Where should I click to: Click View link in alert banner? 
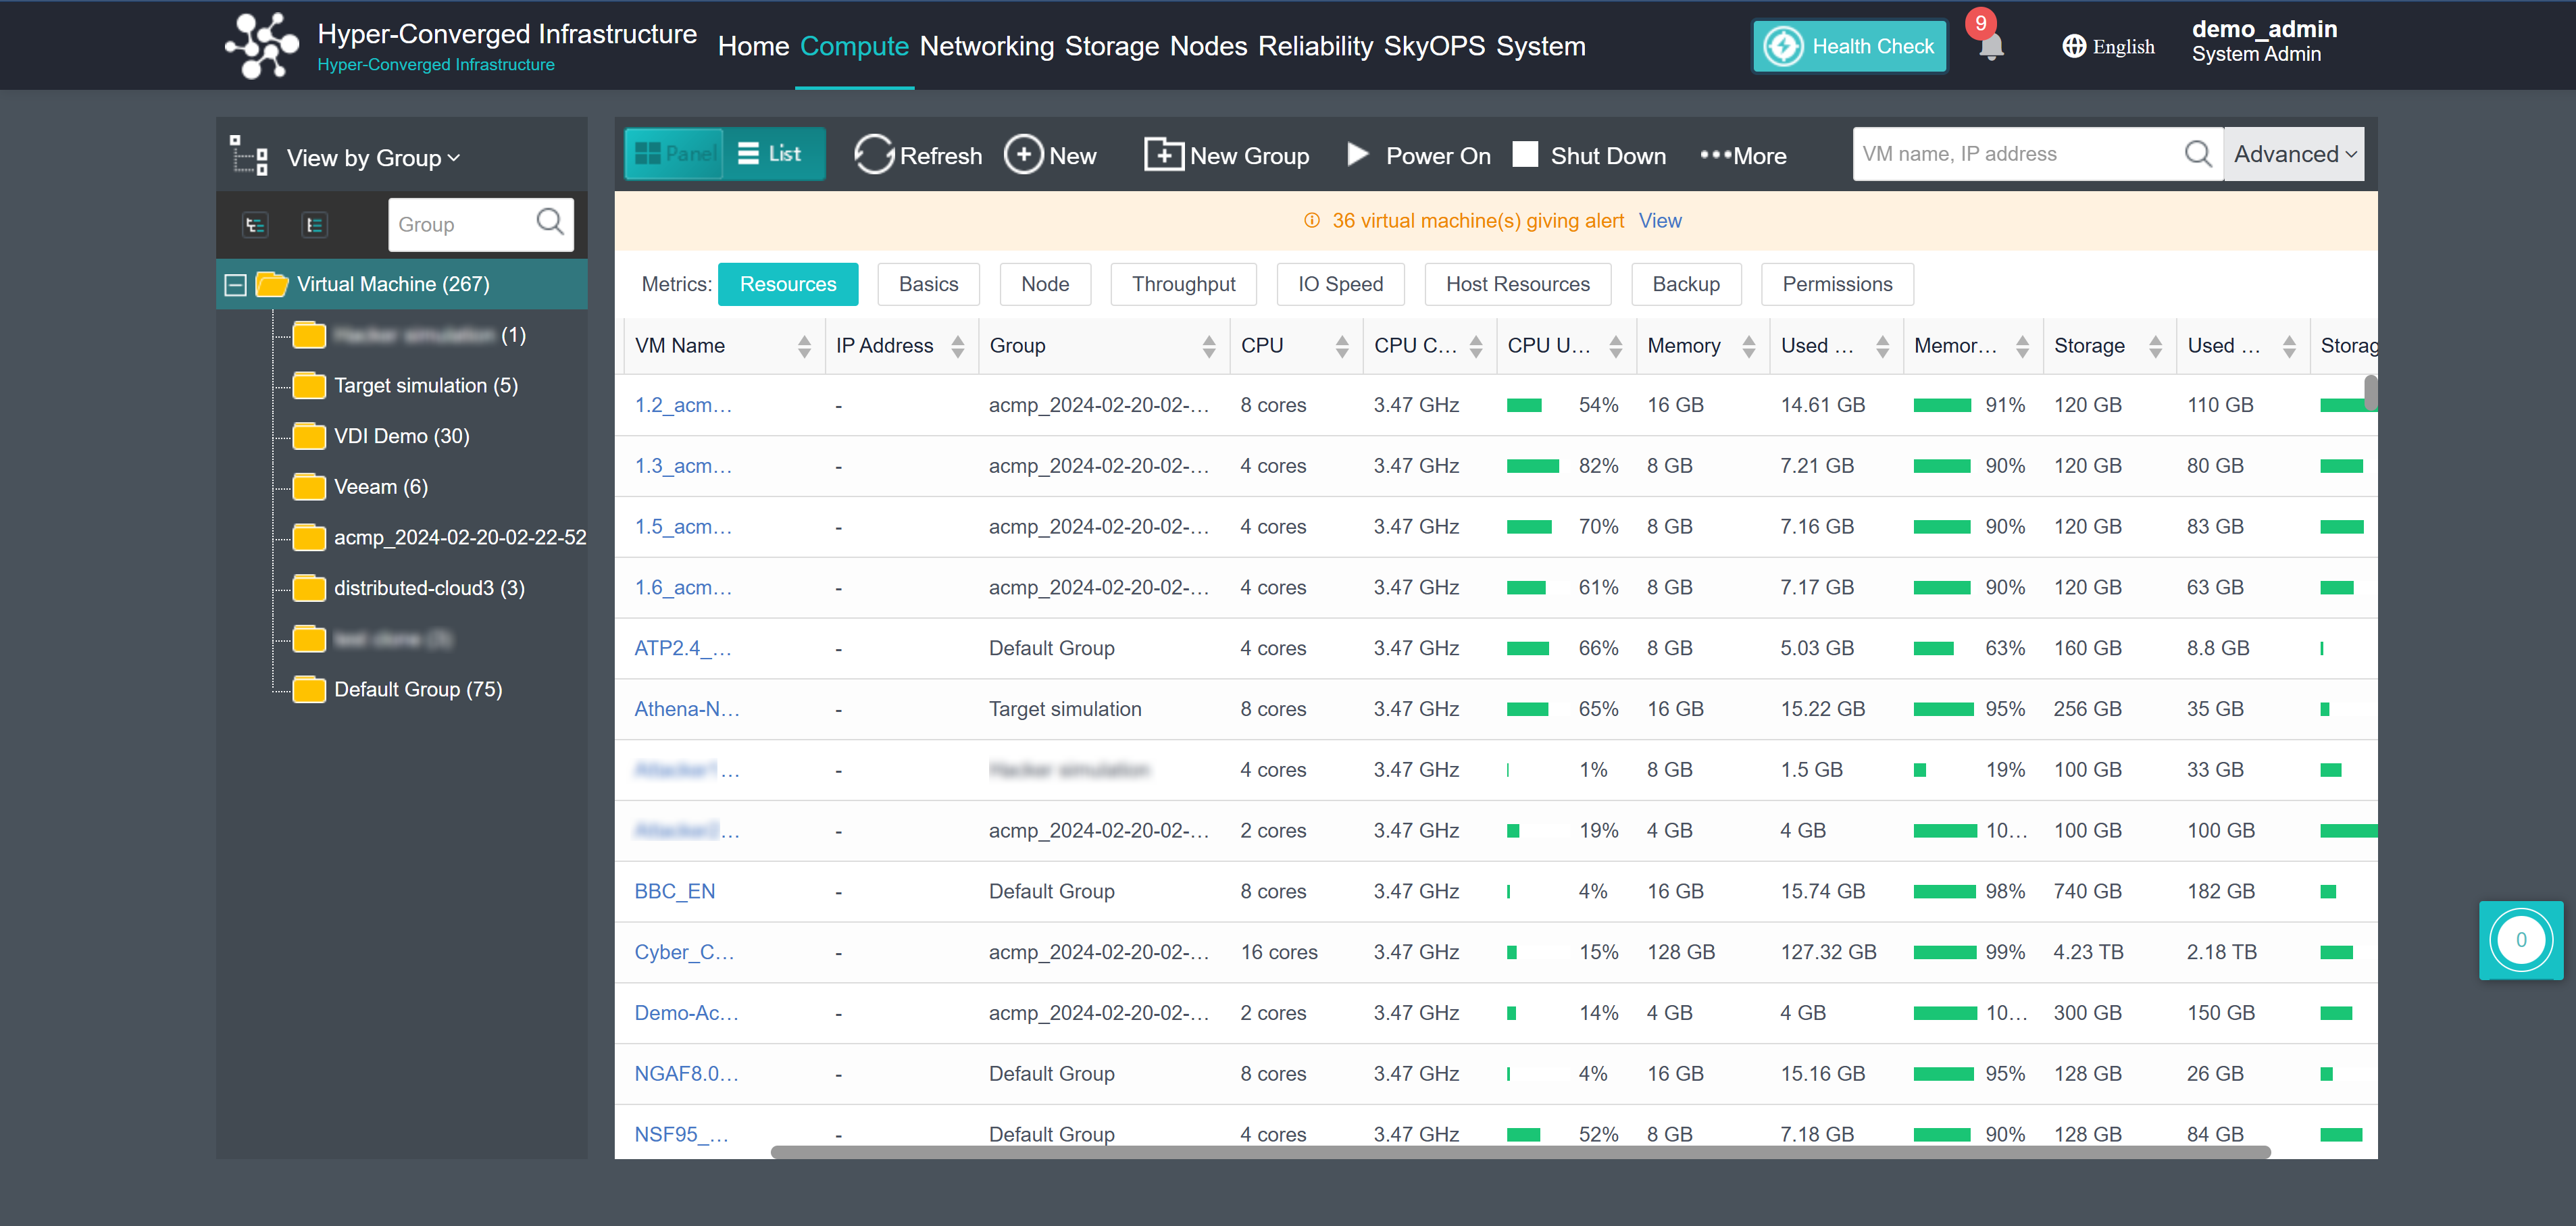click(1659, 221)
